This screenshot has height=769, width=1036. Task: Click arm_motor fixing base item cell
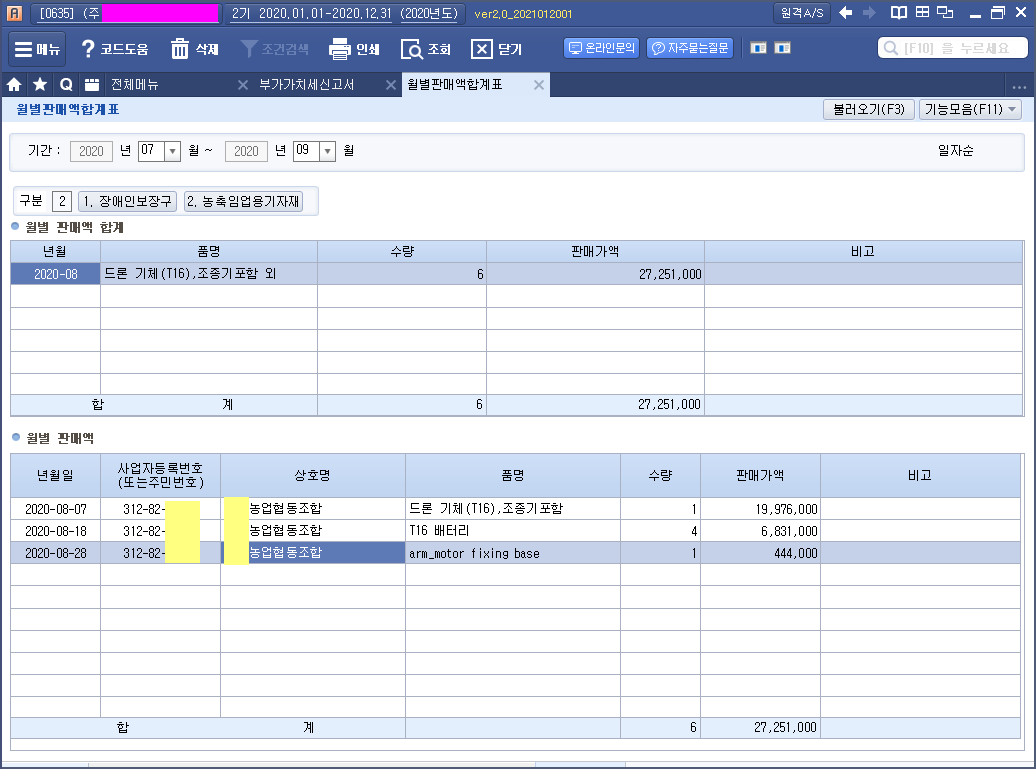(x=513, y=553)
